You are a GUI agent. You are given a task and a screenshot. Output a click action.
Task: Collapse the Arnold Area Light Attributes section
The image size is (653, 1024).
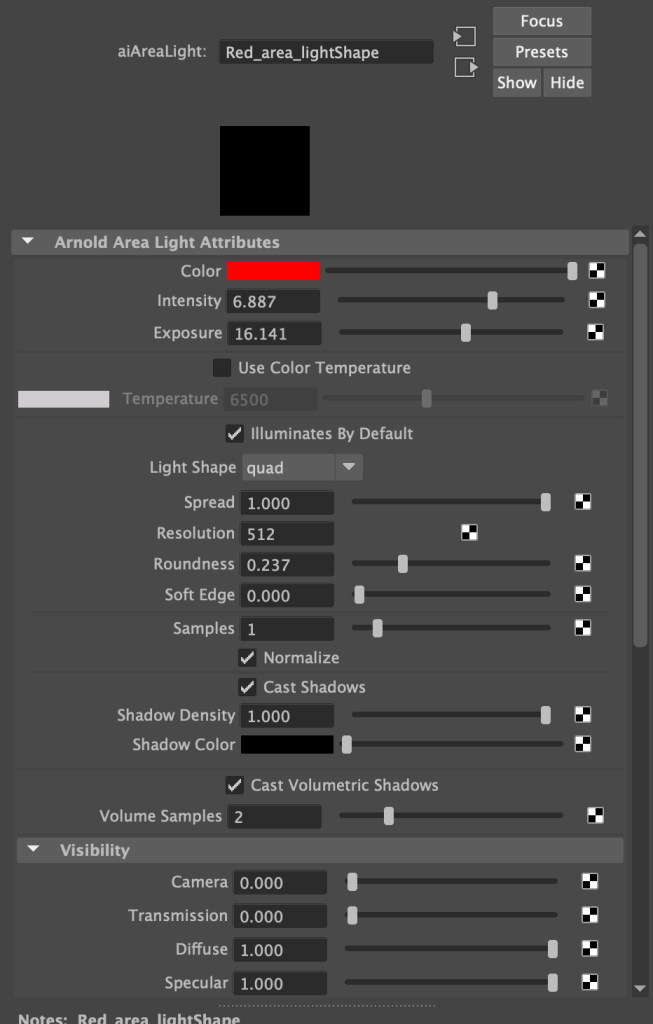tap(28, 242)
